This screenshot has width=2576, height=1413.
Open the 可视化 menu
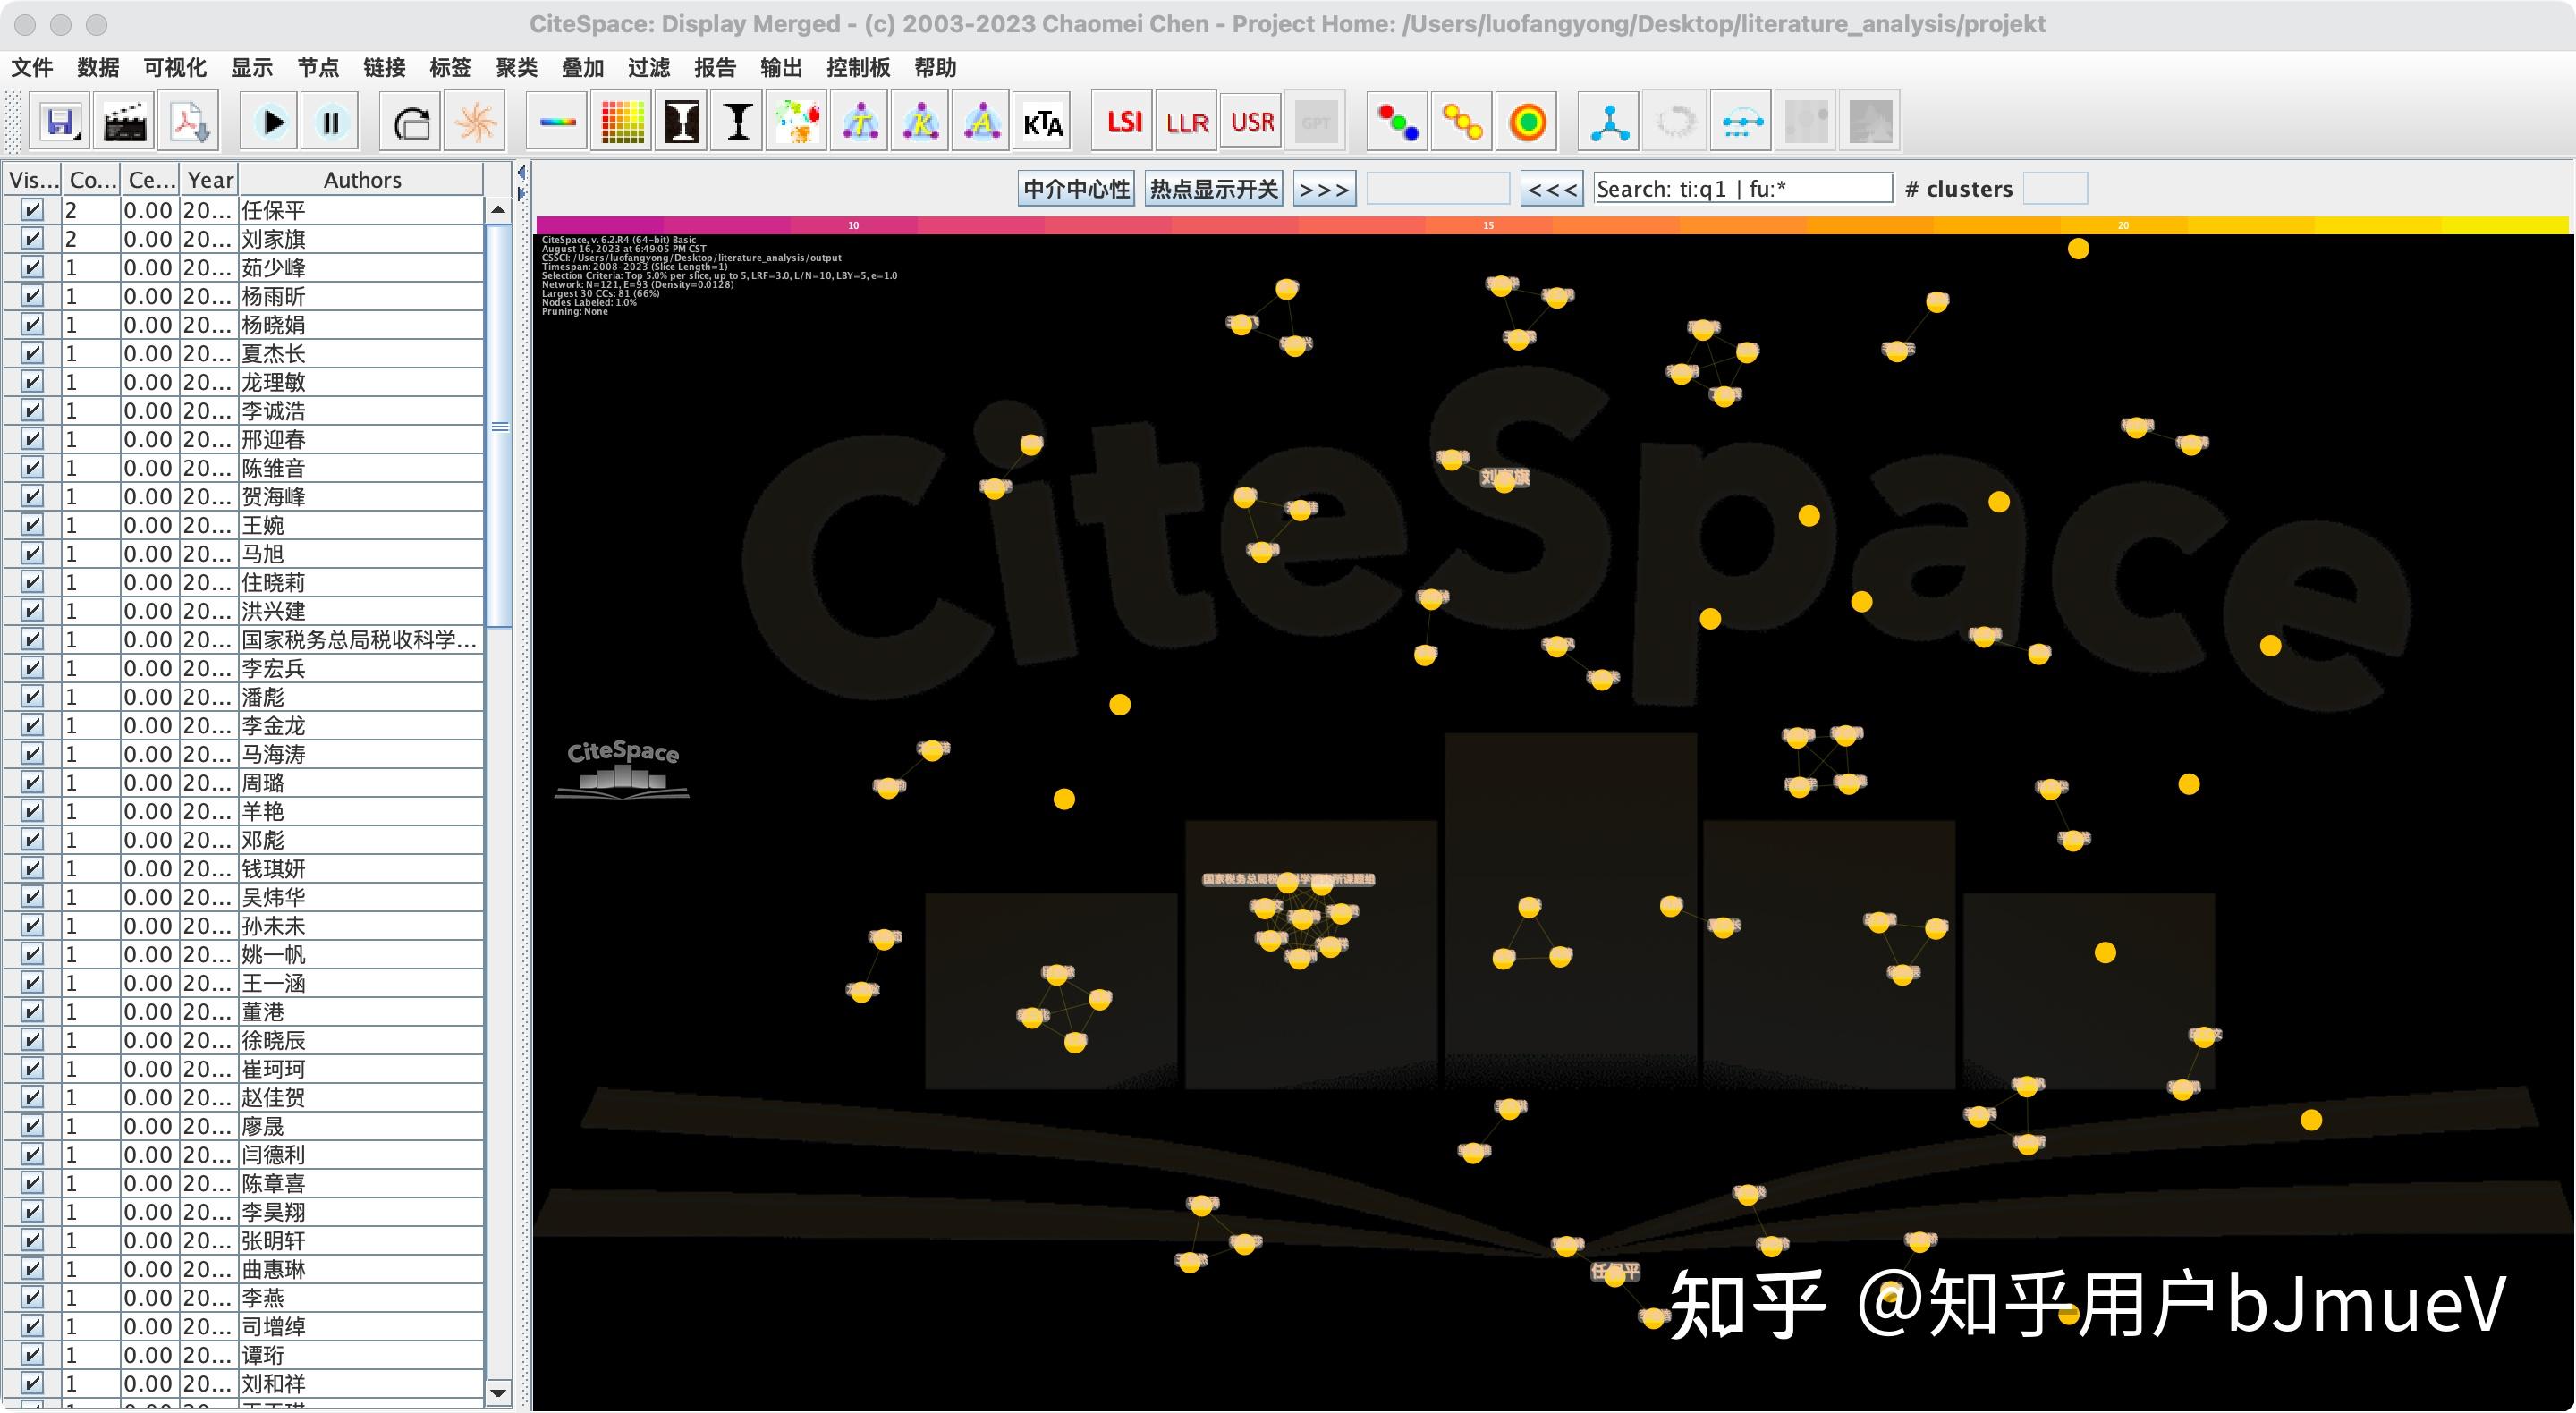point(175,68)
